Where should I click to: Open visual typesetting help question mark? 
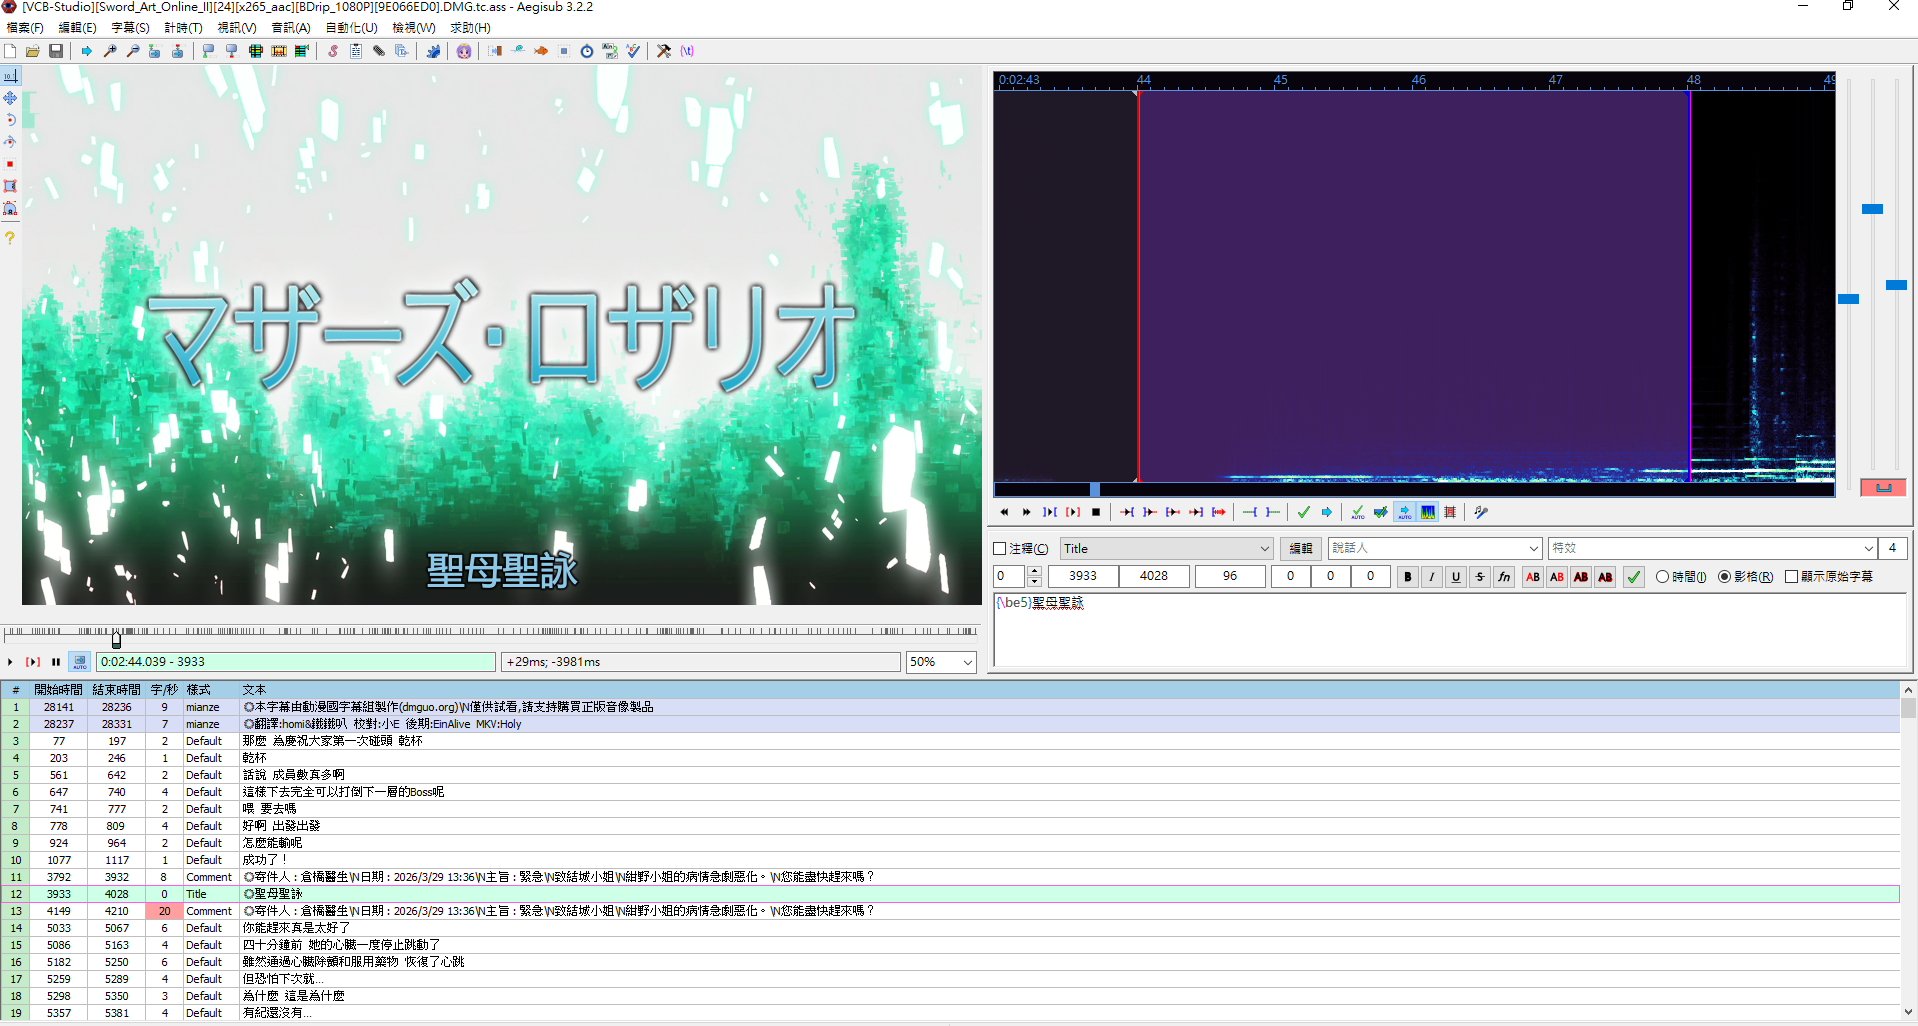click(10, 238)
